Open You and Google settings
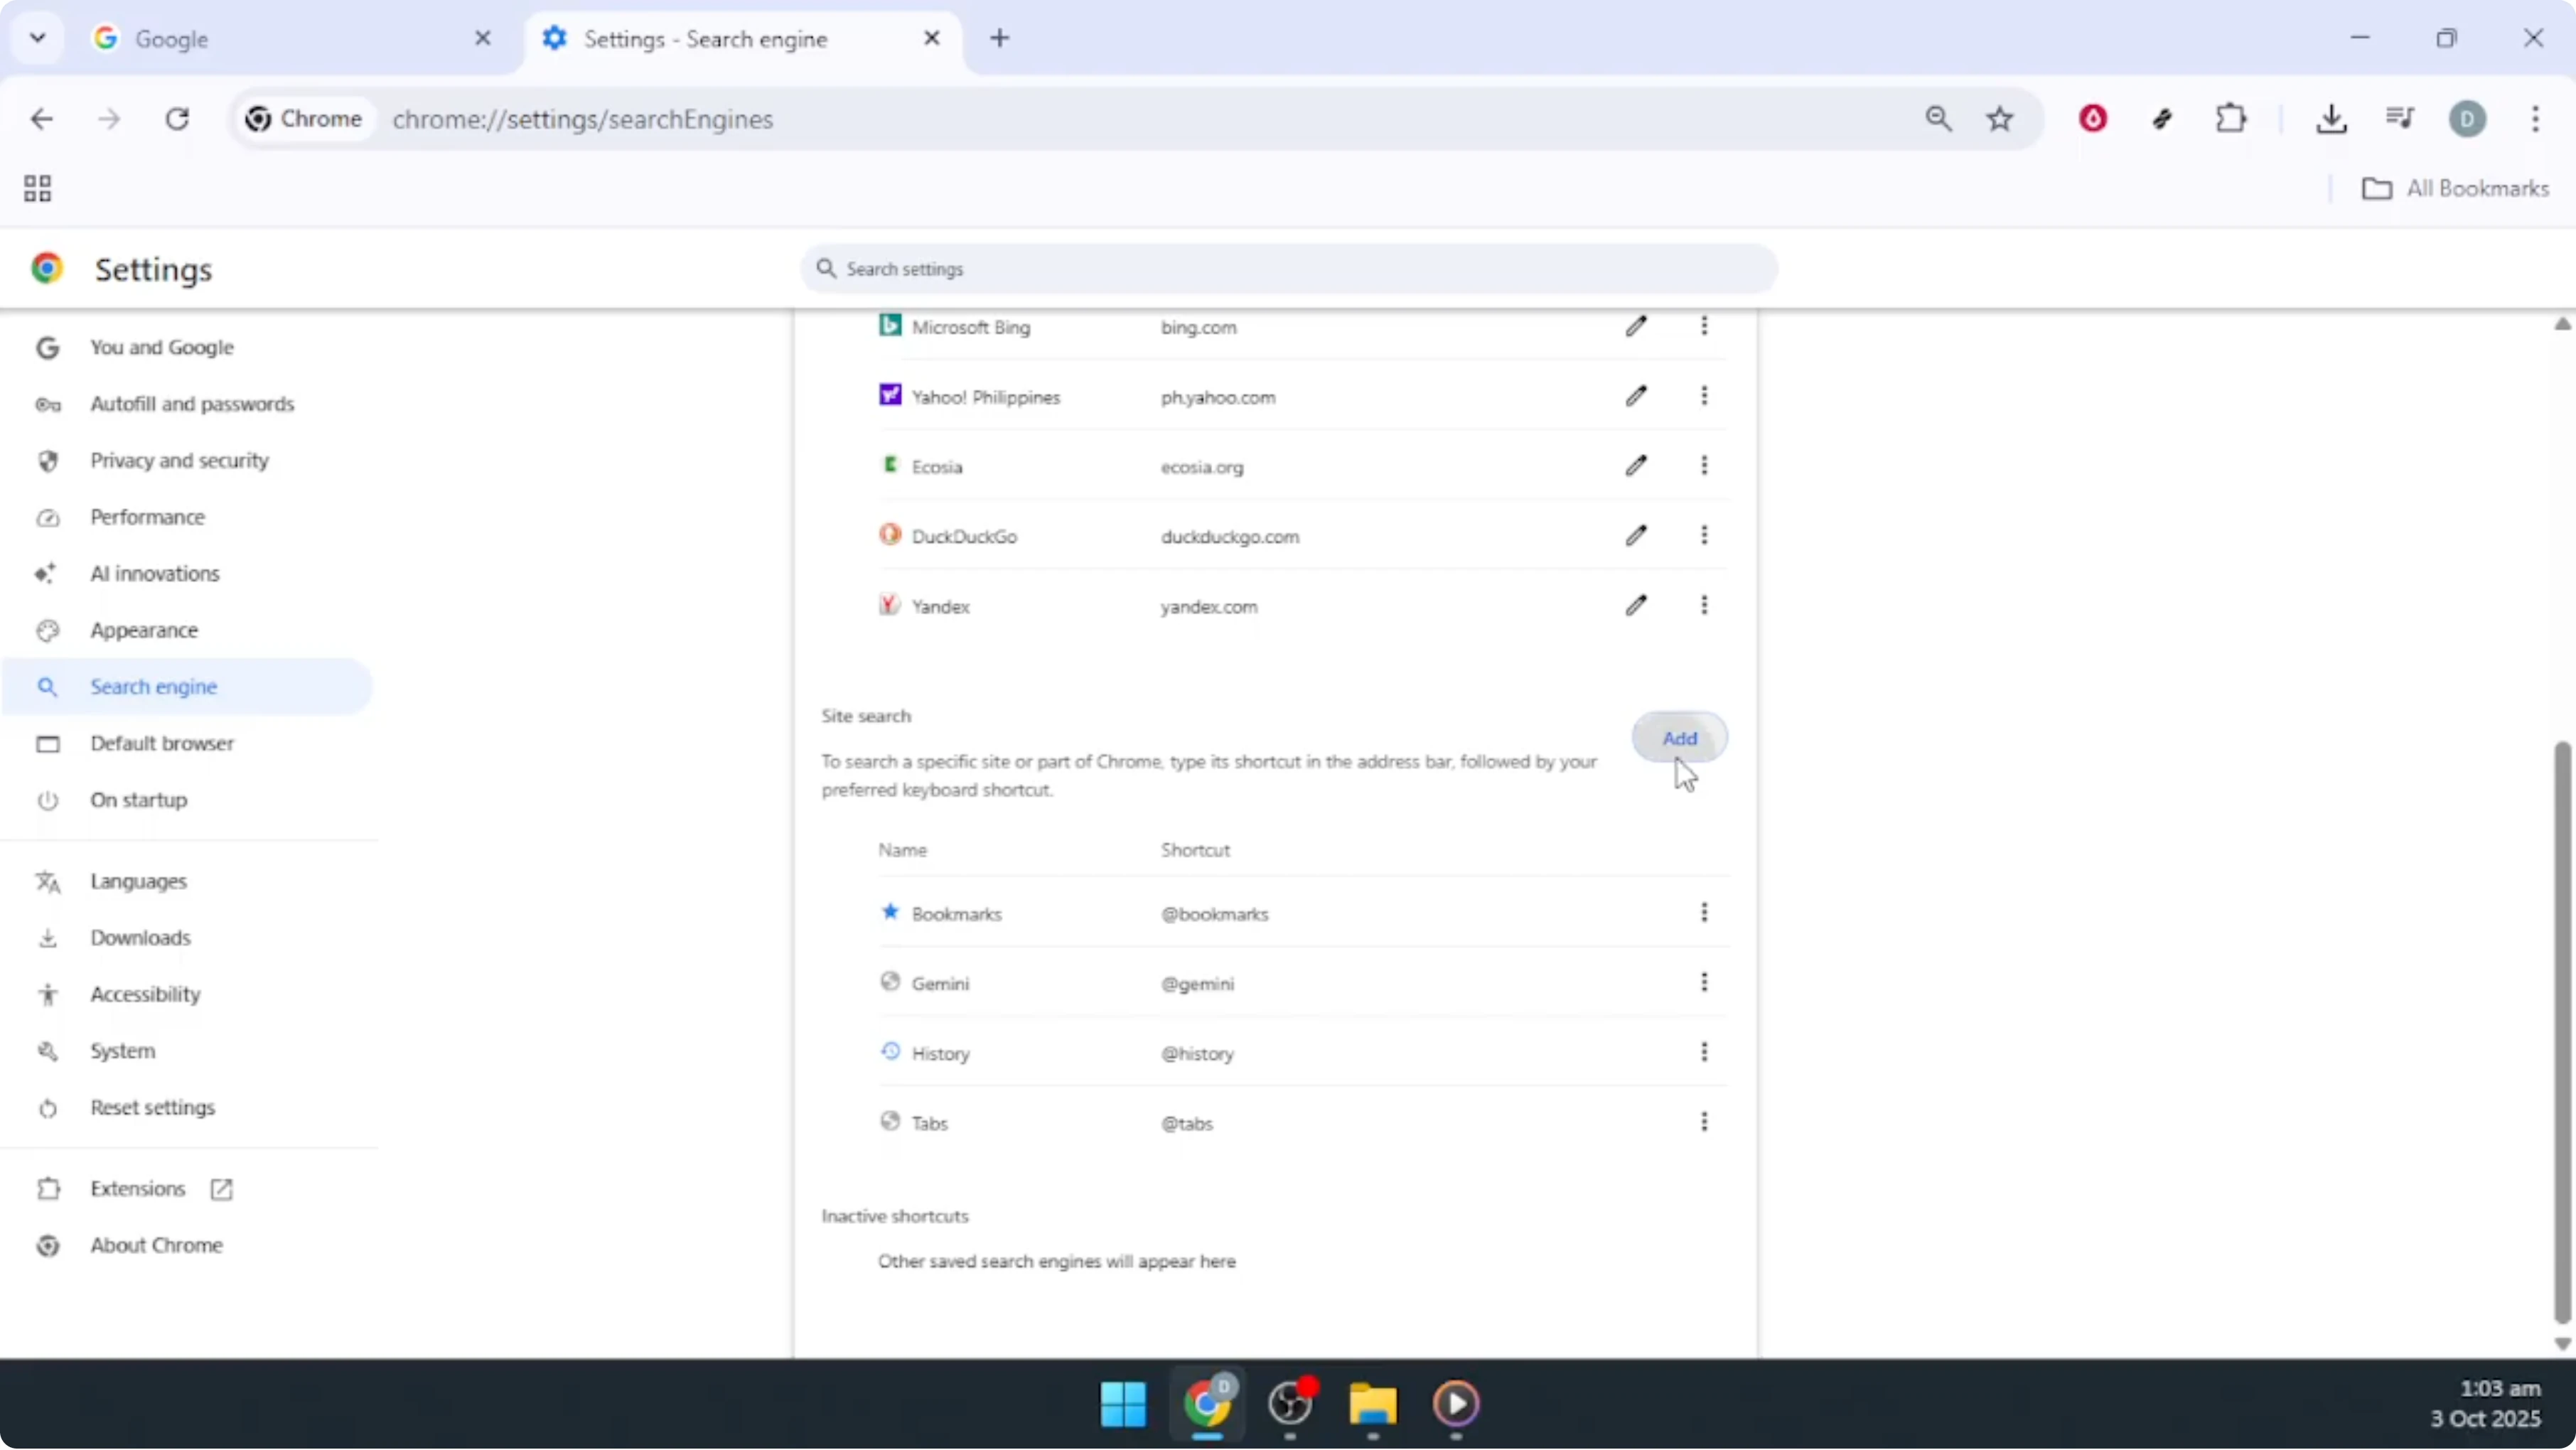Screen dimensions: 2576x1450 point(186,347)
